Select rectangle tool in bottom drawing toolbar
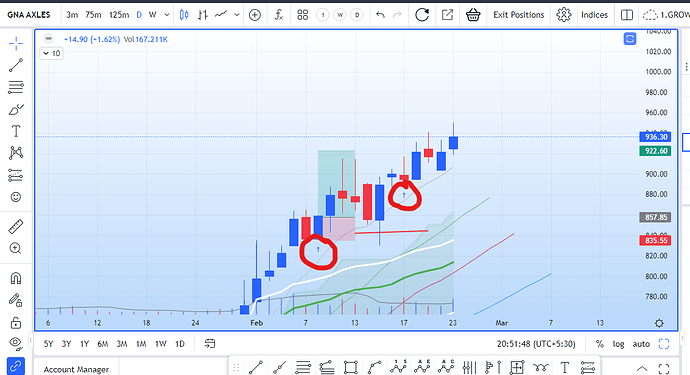Viewport: 690px width, 375px height. click(351, 367)
